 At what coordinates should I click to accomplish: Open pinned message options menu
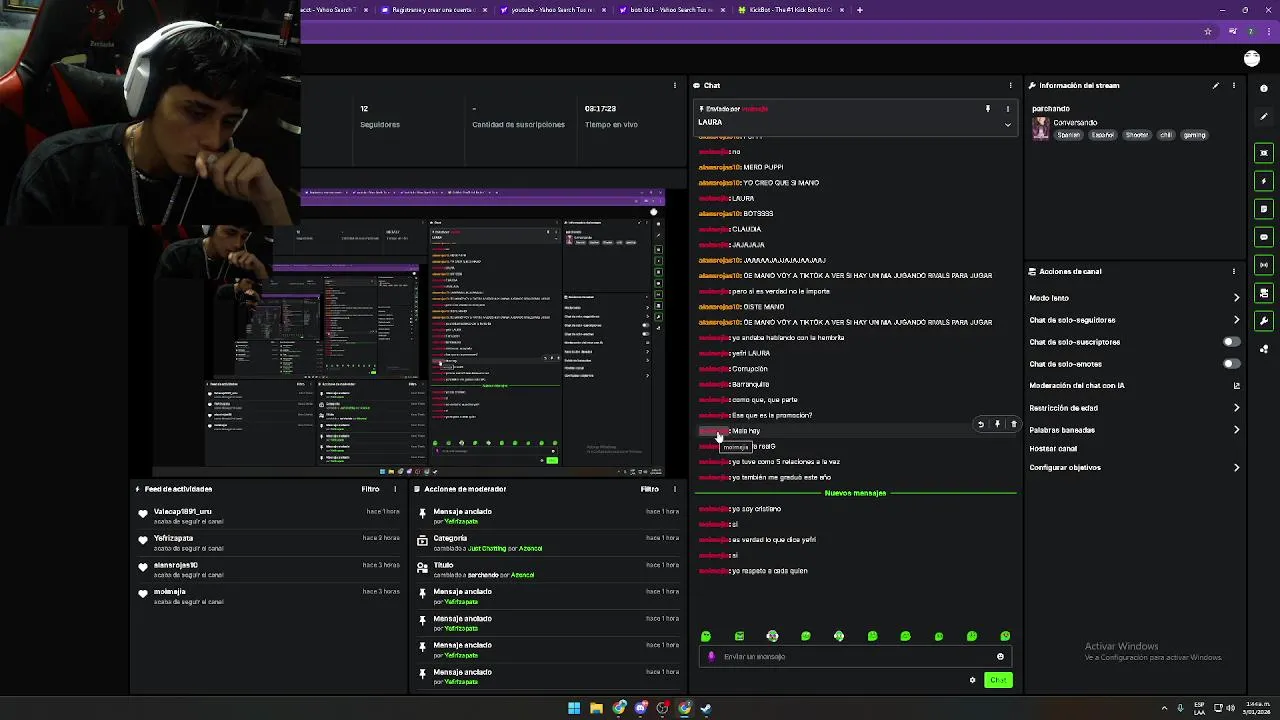(x=1007, y=109)
